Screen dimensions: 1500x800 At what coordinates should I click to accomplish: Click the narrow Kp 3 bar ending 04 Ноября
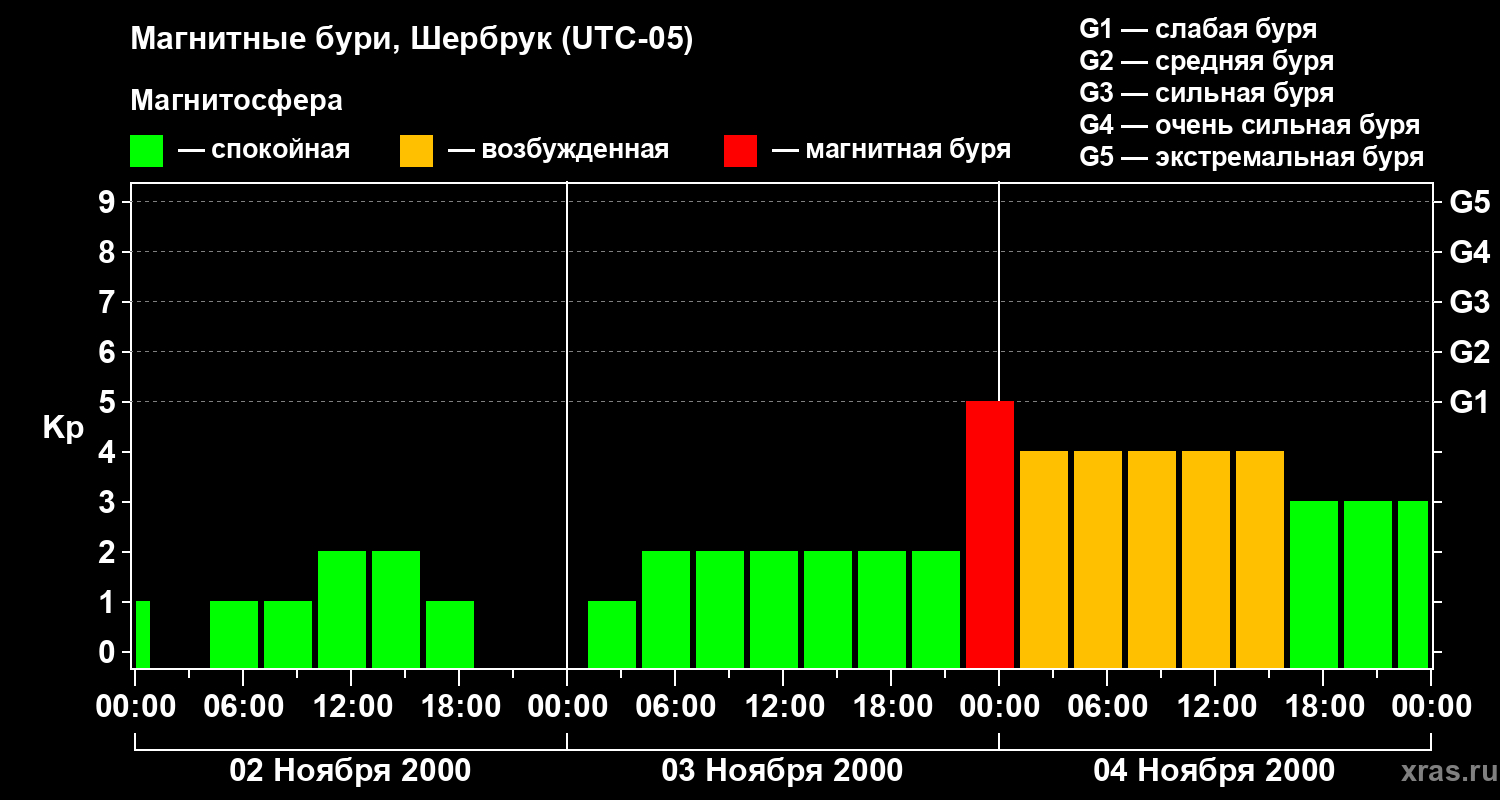1413,585
